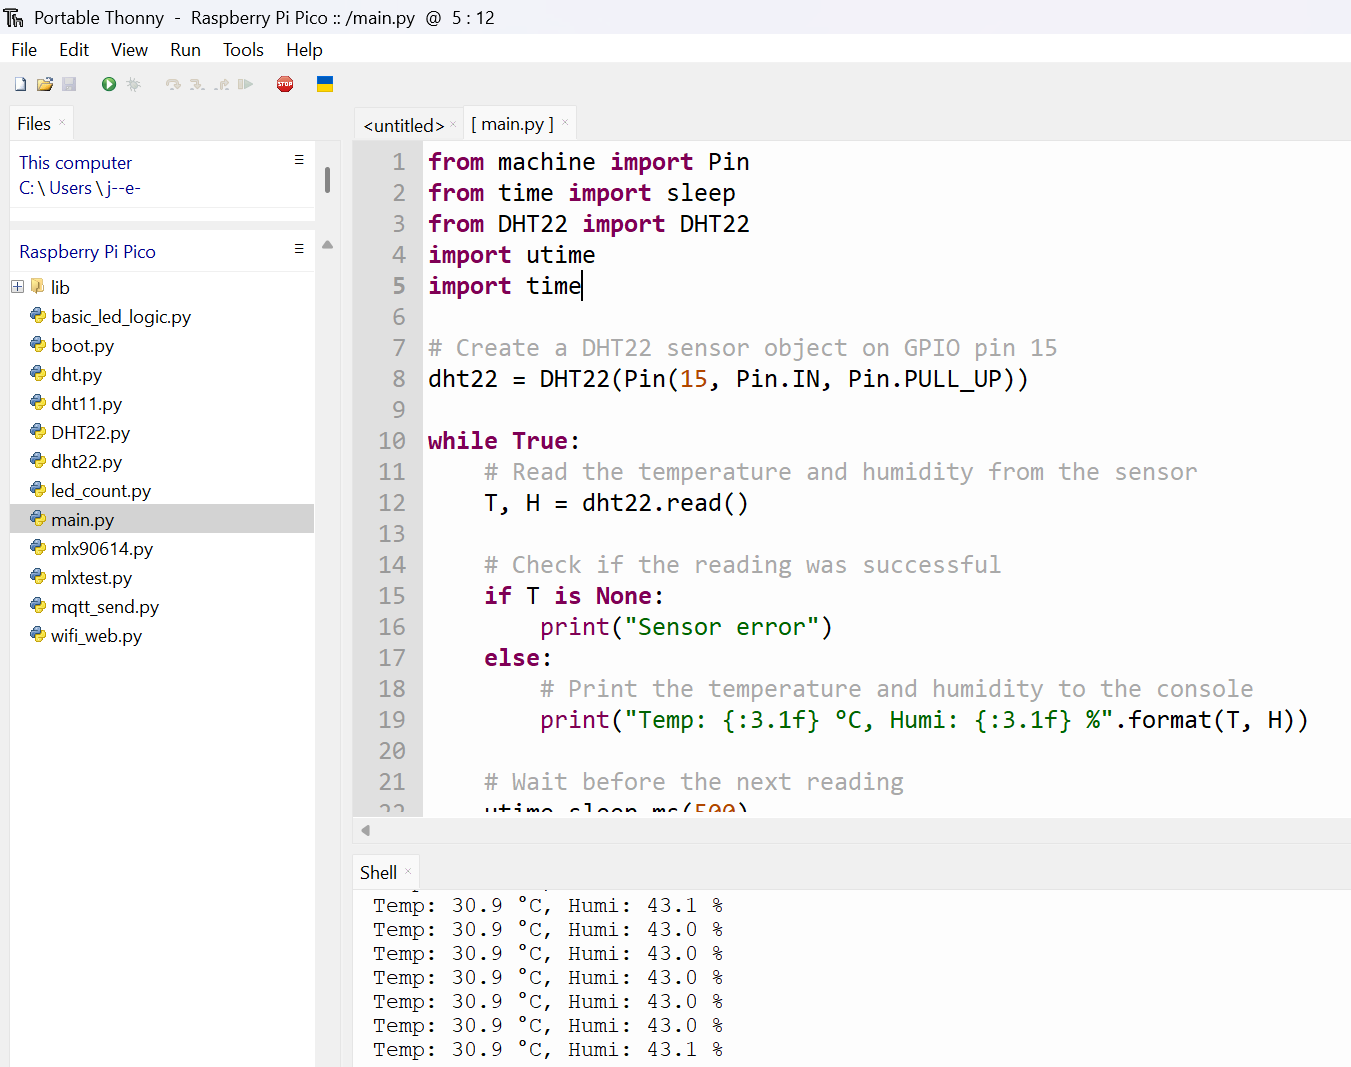Screen dimensions: 1351x1067
Task: Open the File menu
Action: pos(24,50)
